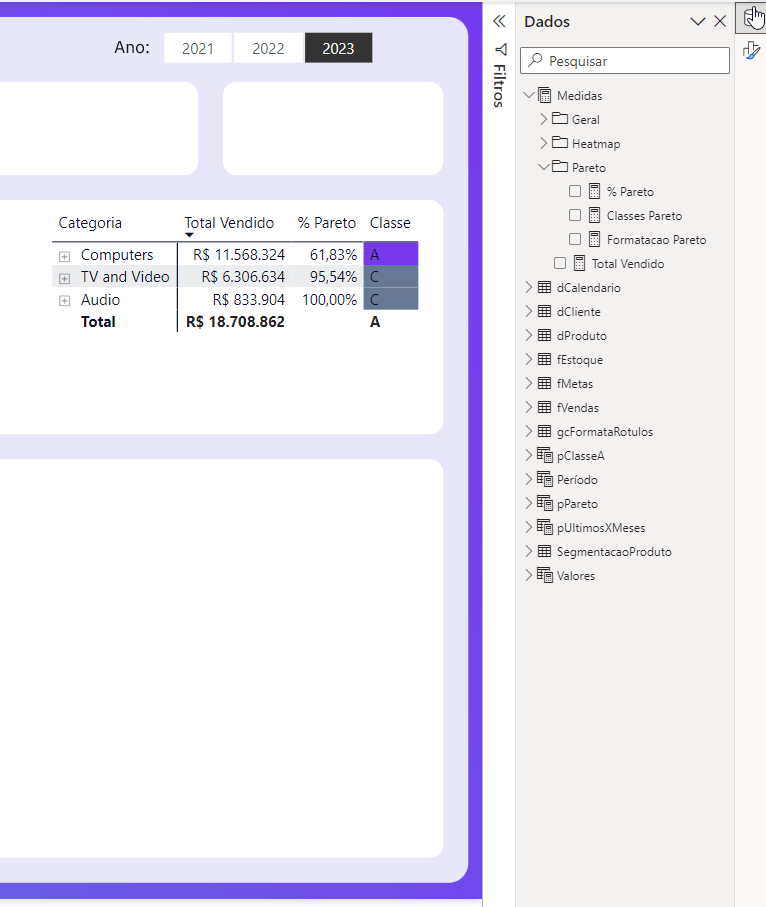Image resolution: width=766 pixels, height=907 pixels.
Task: Click the Pareto folder icon
Action: point(559,167)
